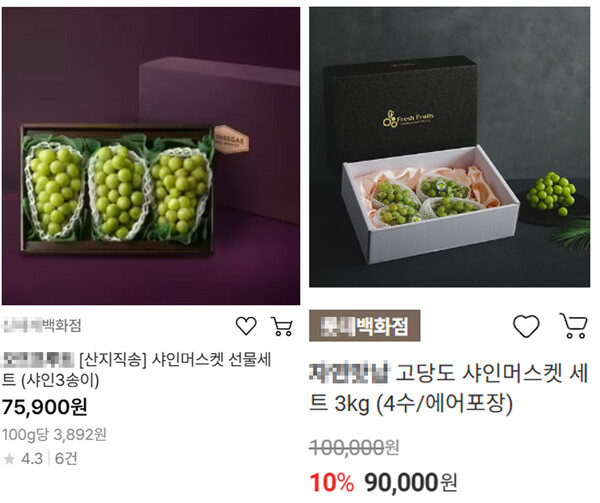Open the black Fresh Fruits box product image
Image resolution: width=600 pixels, height=503 pixels.
point(450,147)
